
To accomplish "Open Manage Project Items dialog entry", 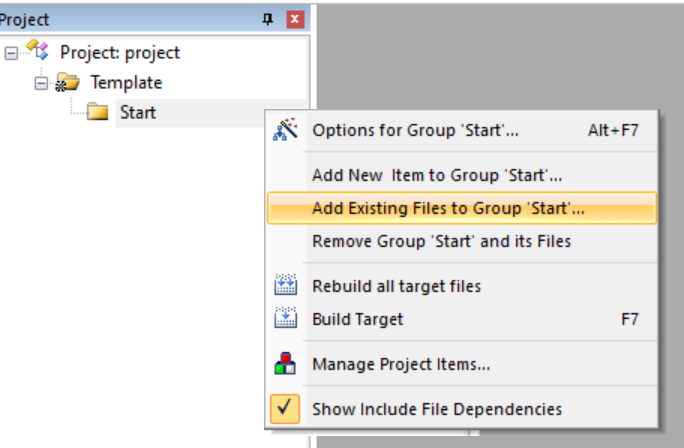I will click(x=462, y=364).
